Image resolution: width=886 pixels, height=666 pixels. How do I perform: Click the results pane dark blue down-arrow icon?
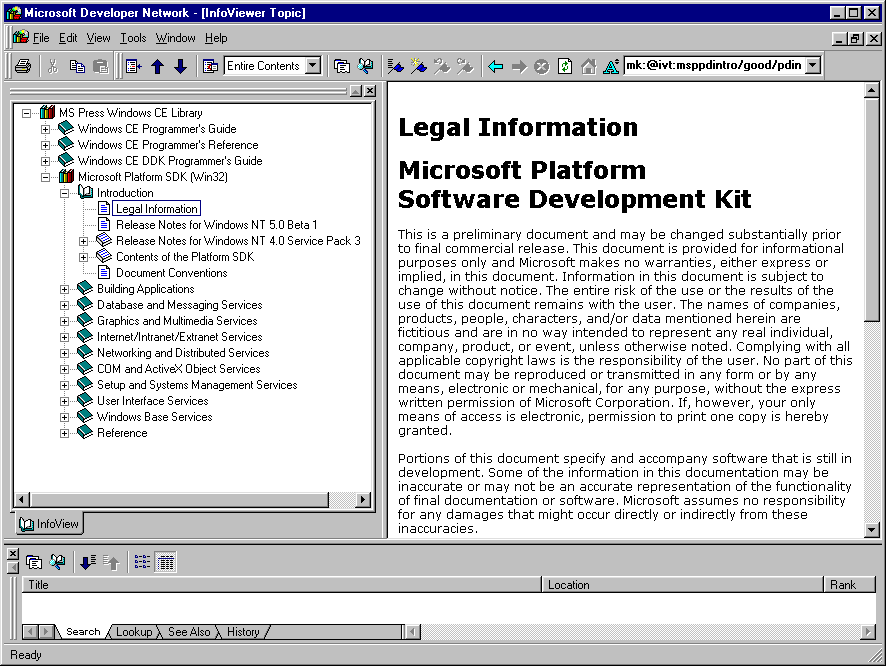[88, 562]
